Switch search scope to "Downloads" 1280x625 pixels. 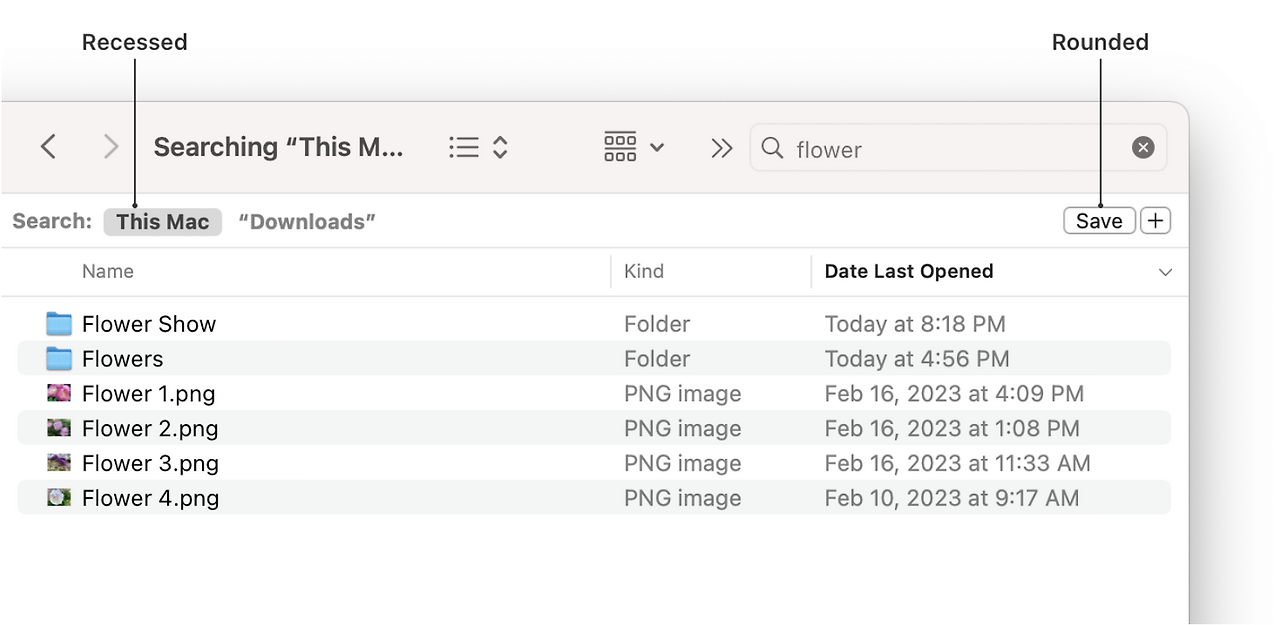click(x=307, y=222)
